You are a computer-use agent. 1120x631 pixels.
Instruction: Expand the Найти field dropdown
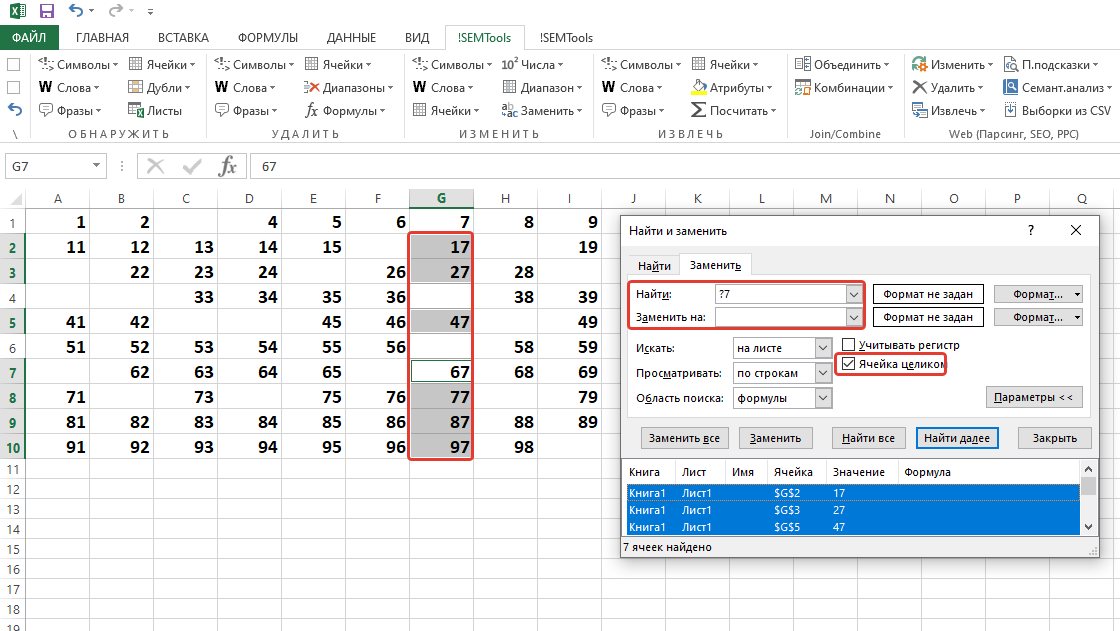(854, 294)
